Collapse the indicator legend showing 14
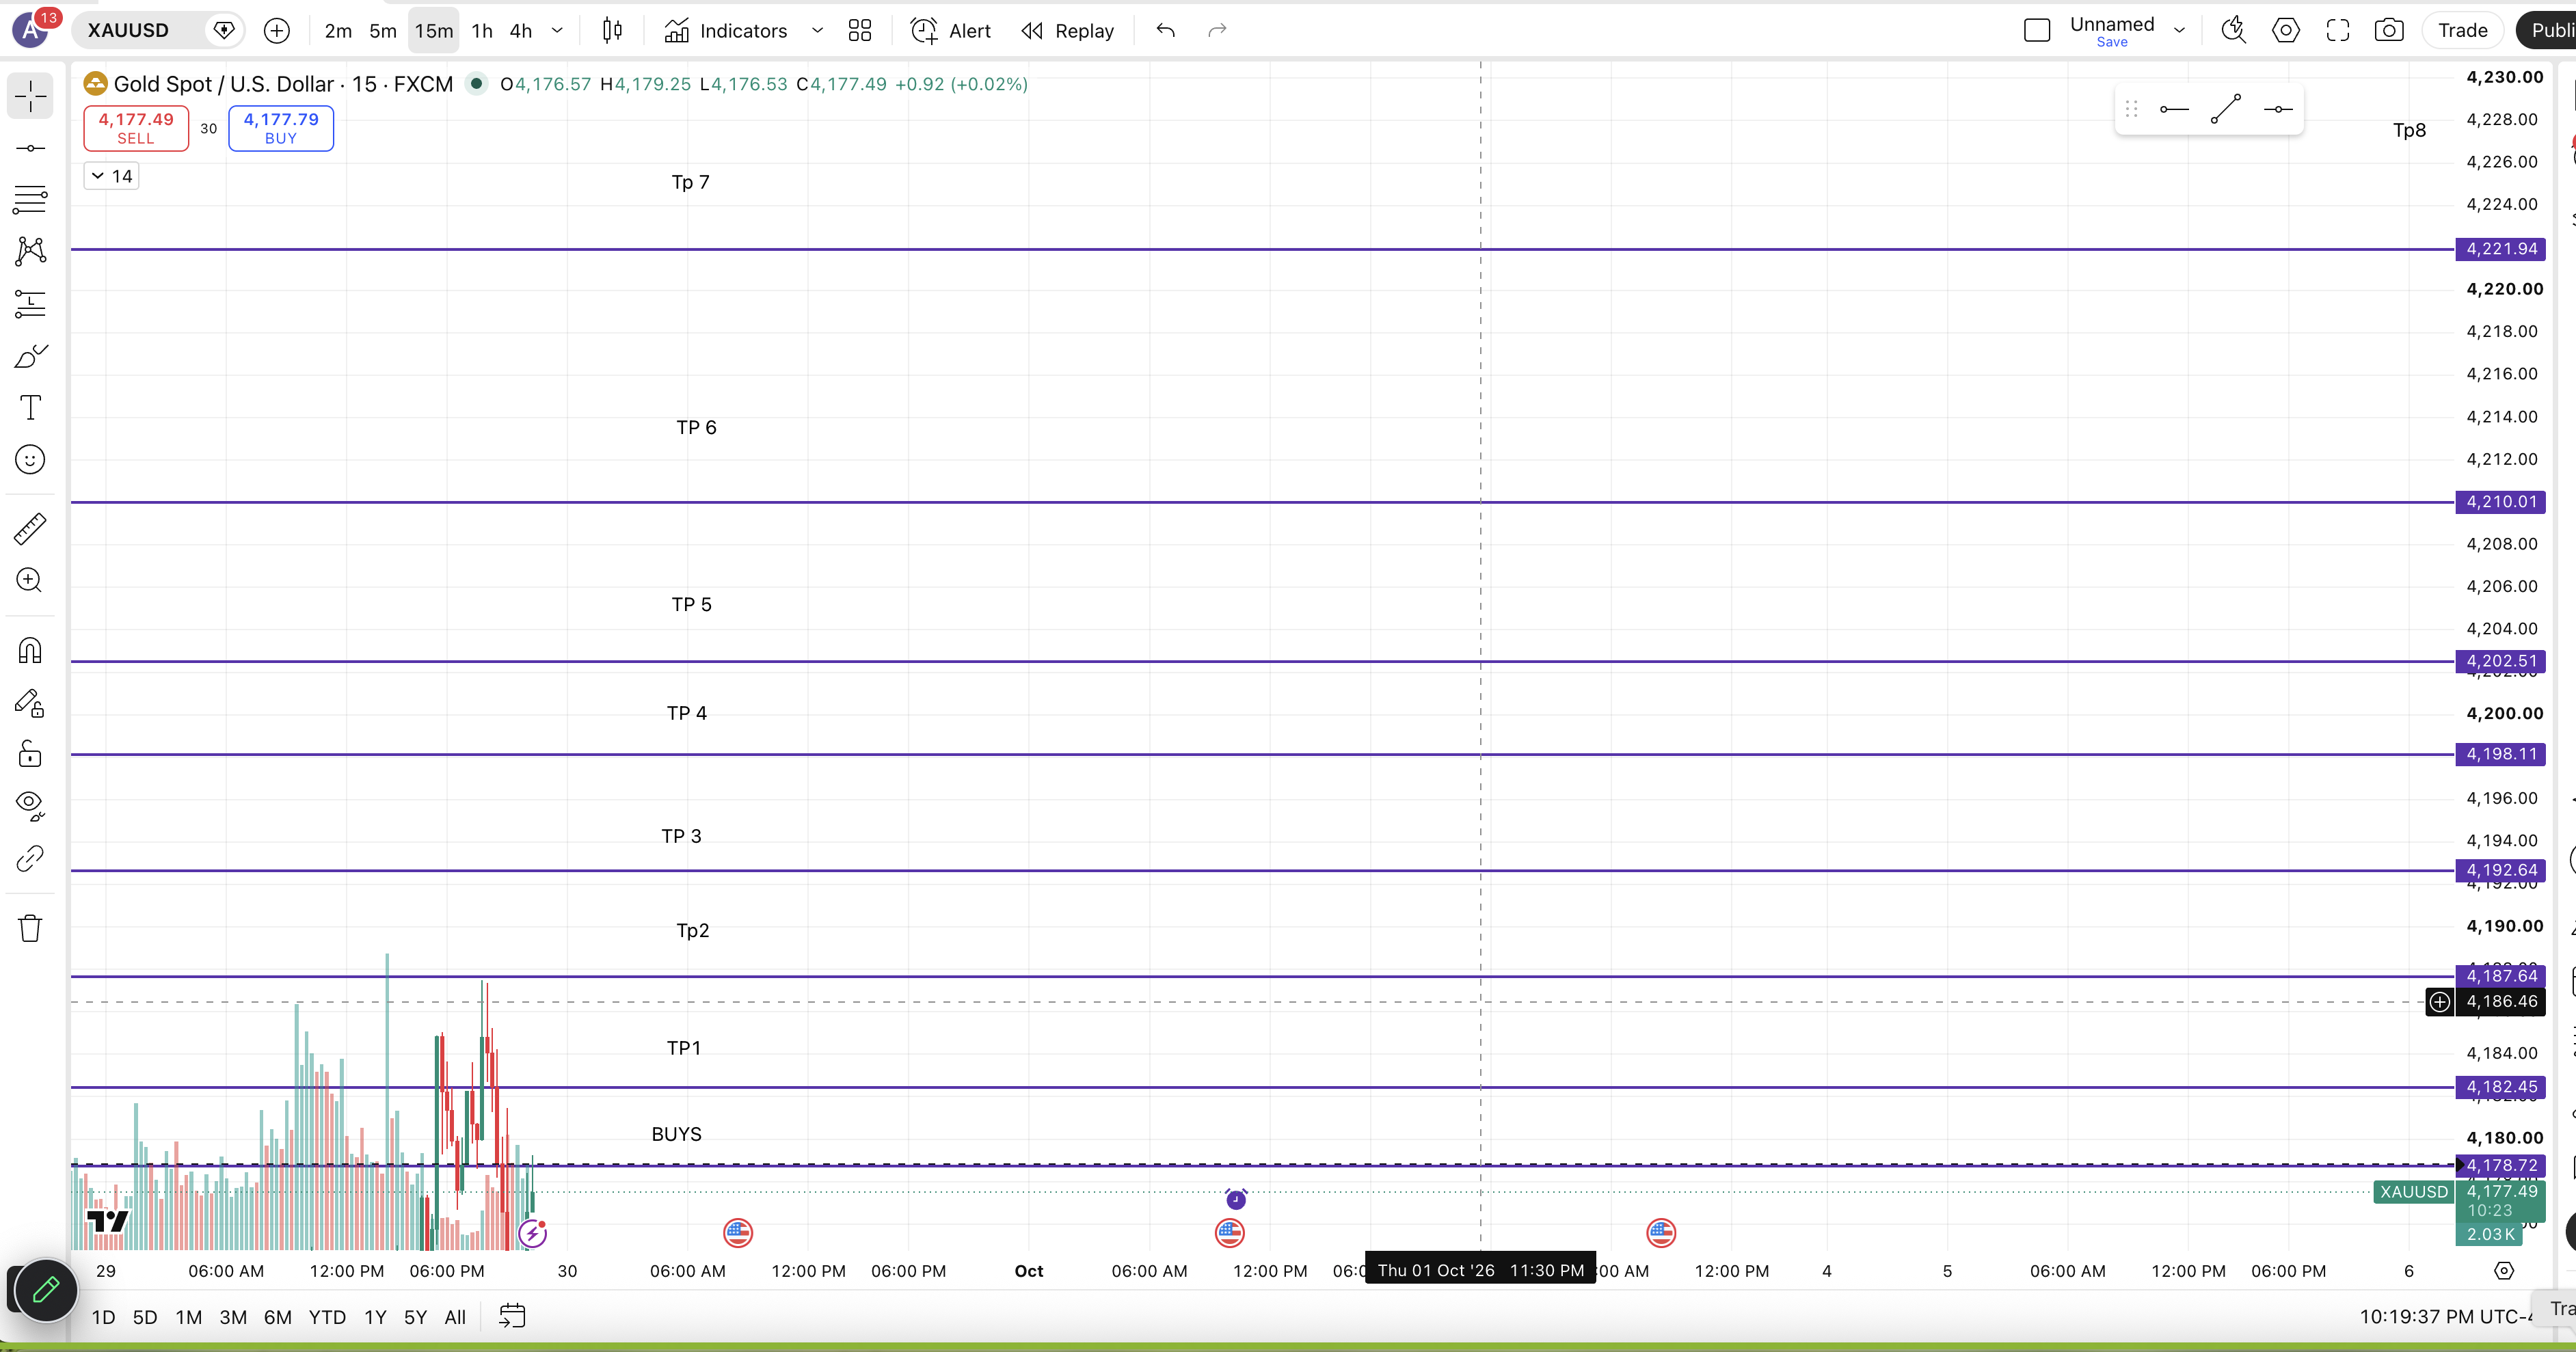 (111, 177)
